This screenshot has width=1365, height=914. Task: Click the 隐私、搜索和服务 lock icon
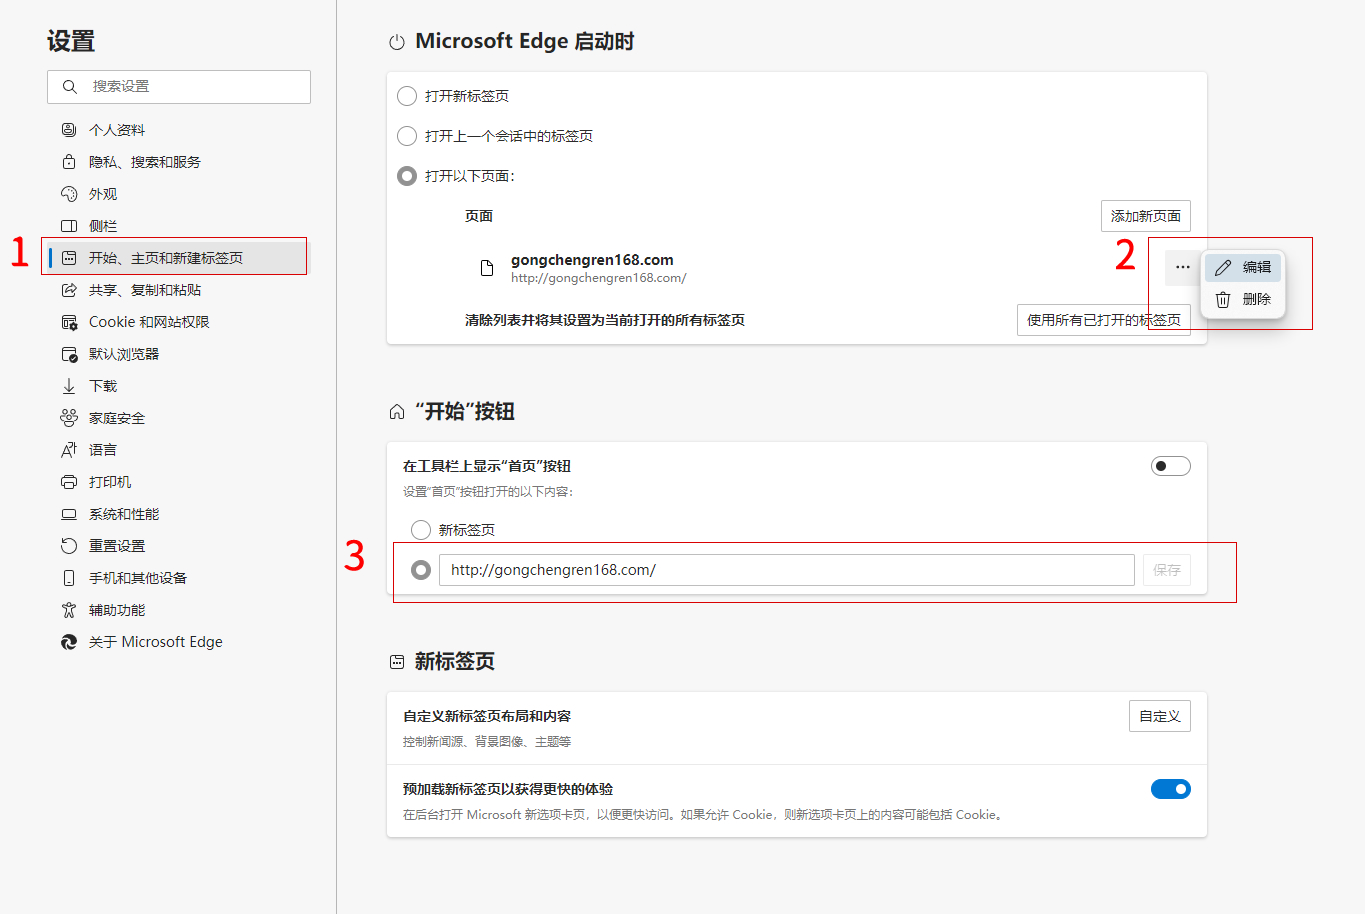click(69, 162)
